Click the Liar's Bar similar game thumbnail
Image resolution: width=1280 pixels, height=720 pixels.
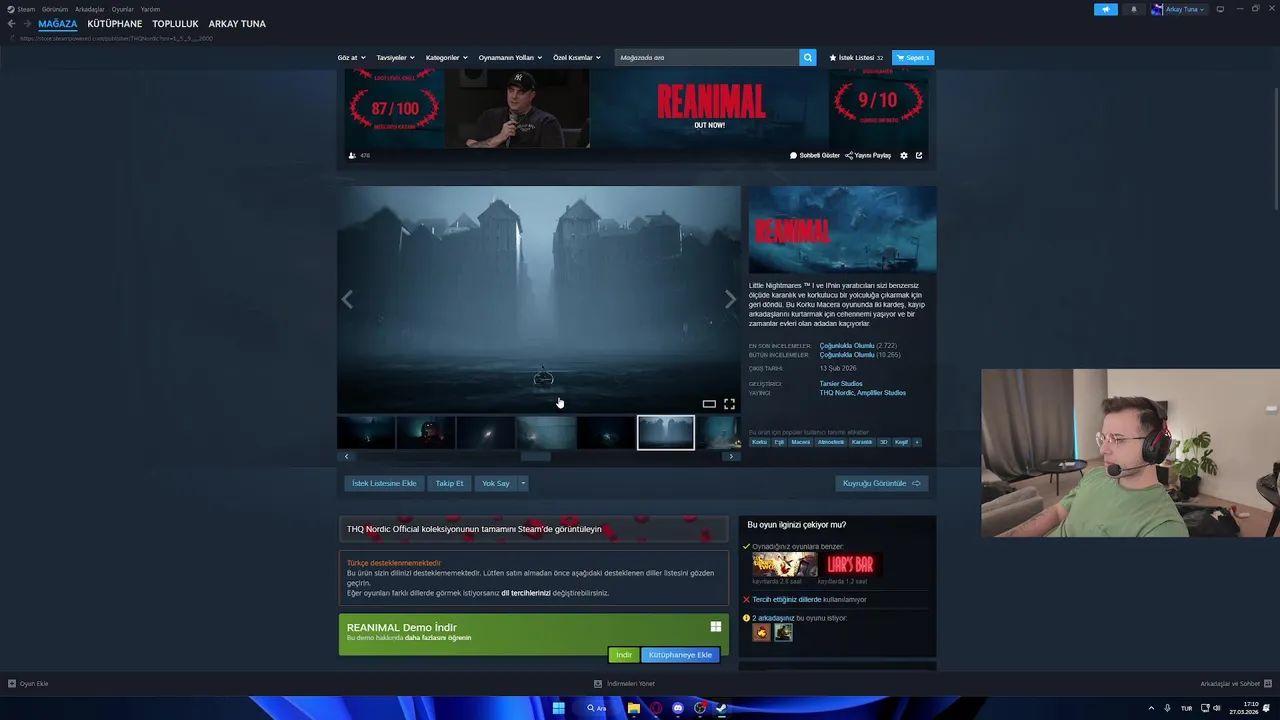[x=850, y=565]
